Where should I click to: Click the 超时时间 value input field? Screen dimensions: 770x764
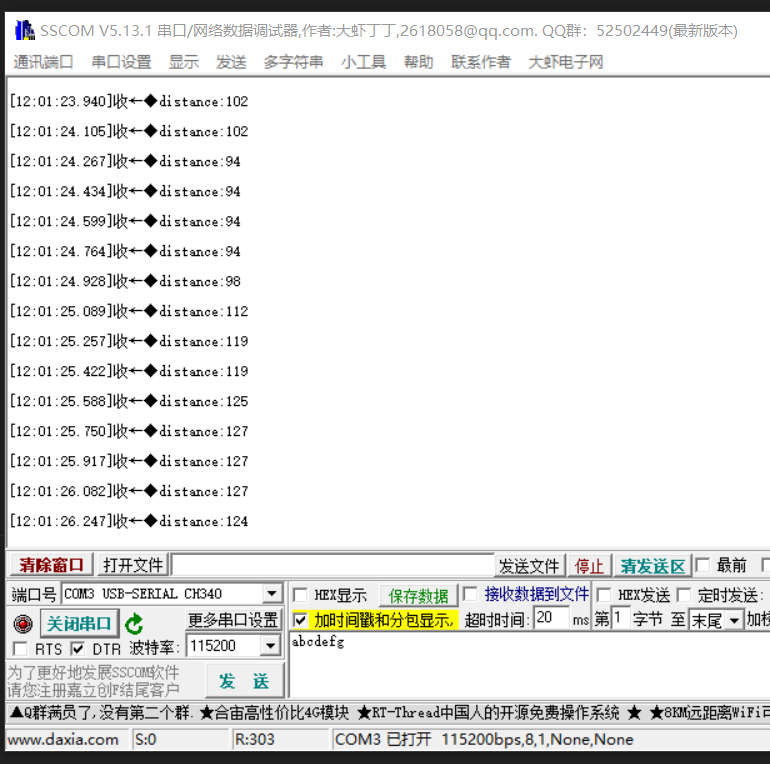point(550,619)
